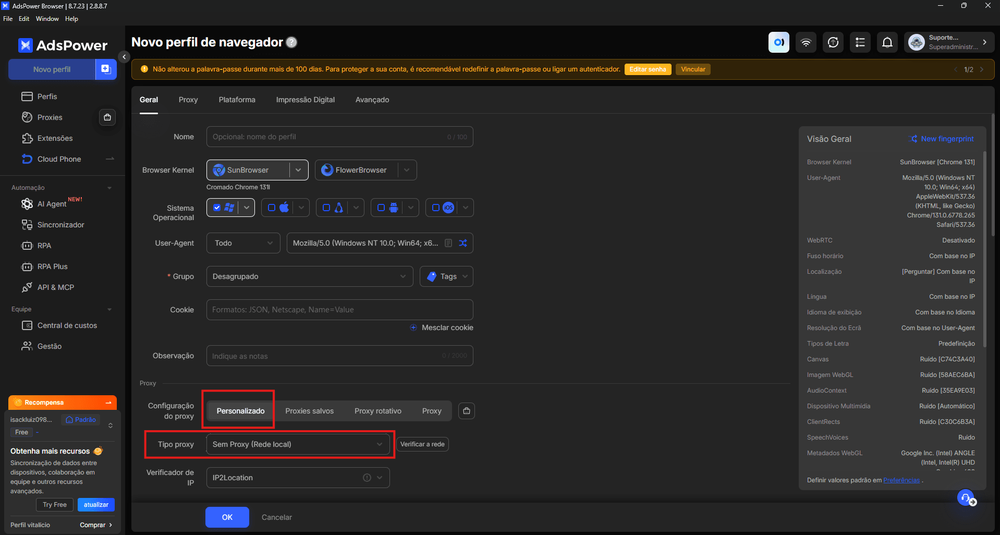Click the User-Agent list icon in field

448,243
